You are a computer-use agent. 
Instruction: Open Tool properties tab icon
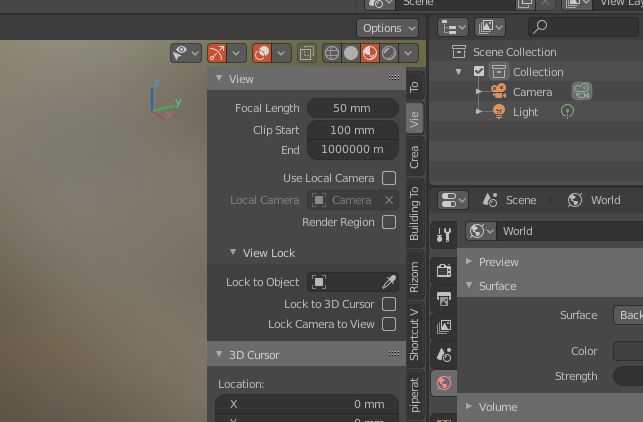tap(444, 235)
